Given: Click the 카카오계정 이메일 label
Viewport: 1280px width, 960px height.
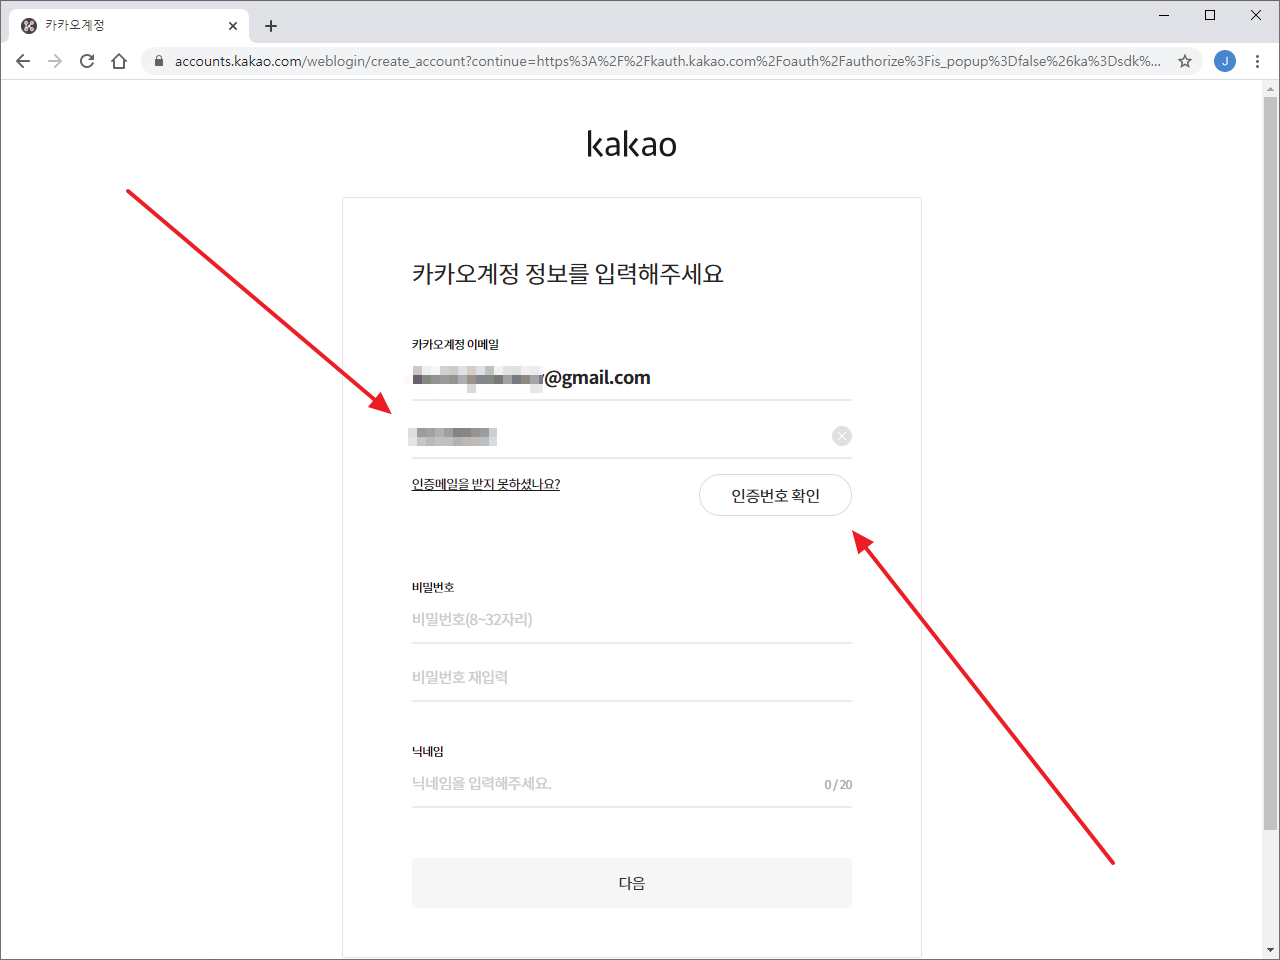Looking at the screenshot, I should point(455,344).
